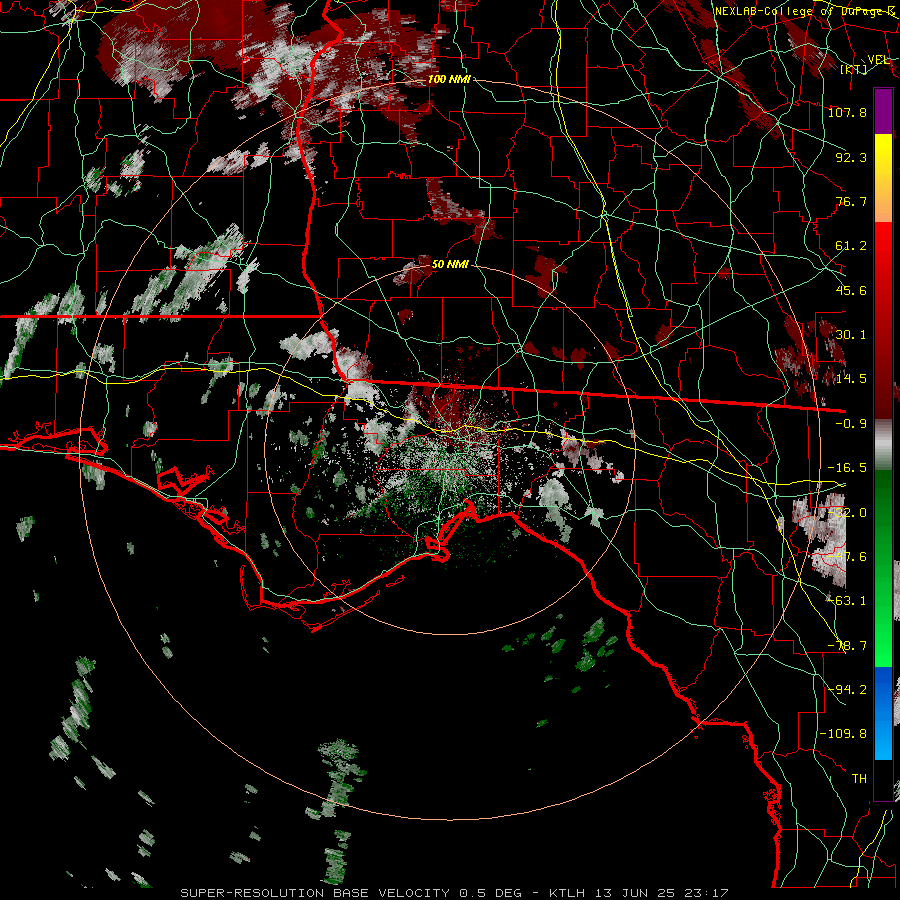Click the 92.3 velocity scale value
The image size is (900, 900).
tap(851, 157)
